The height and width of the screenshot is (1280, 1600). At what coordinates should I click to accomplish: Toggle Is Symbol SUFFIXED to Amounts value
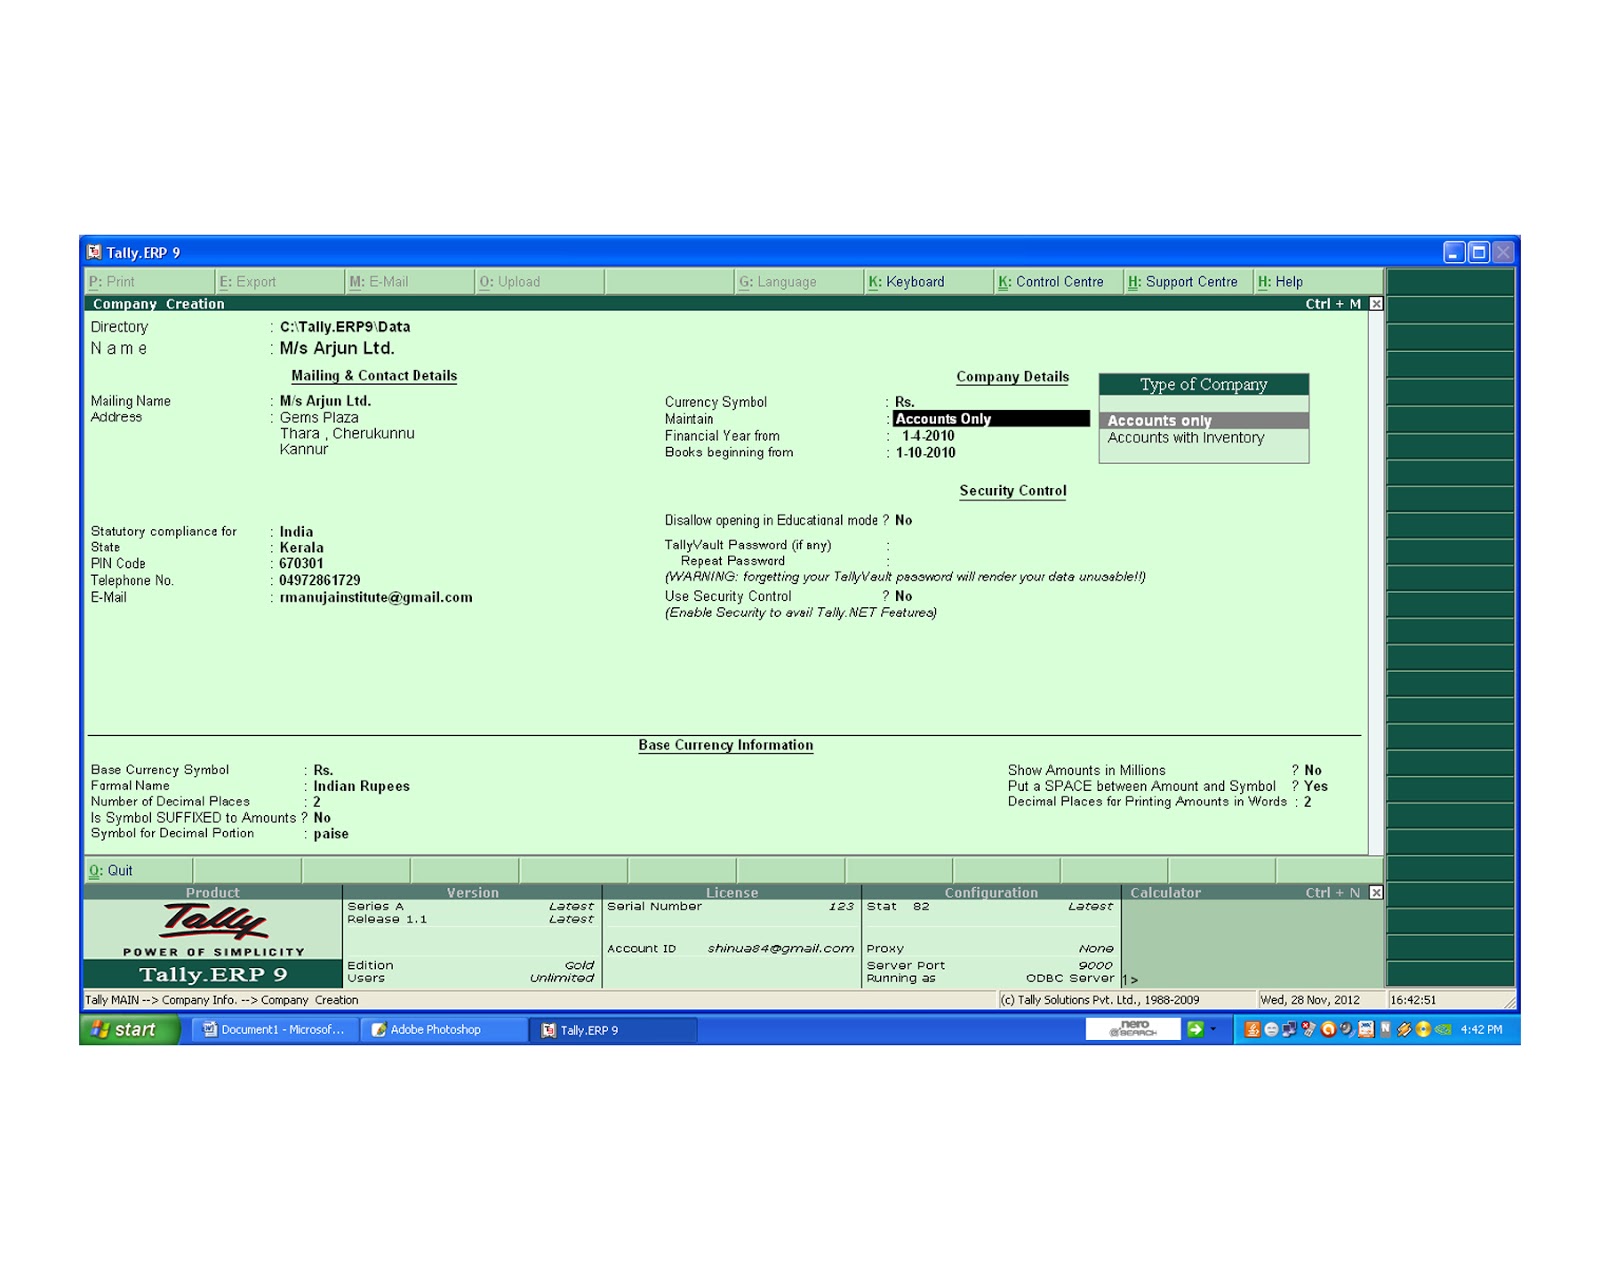(322, 818)
